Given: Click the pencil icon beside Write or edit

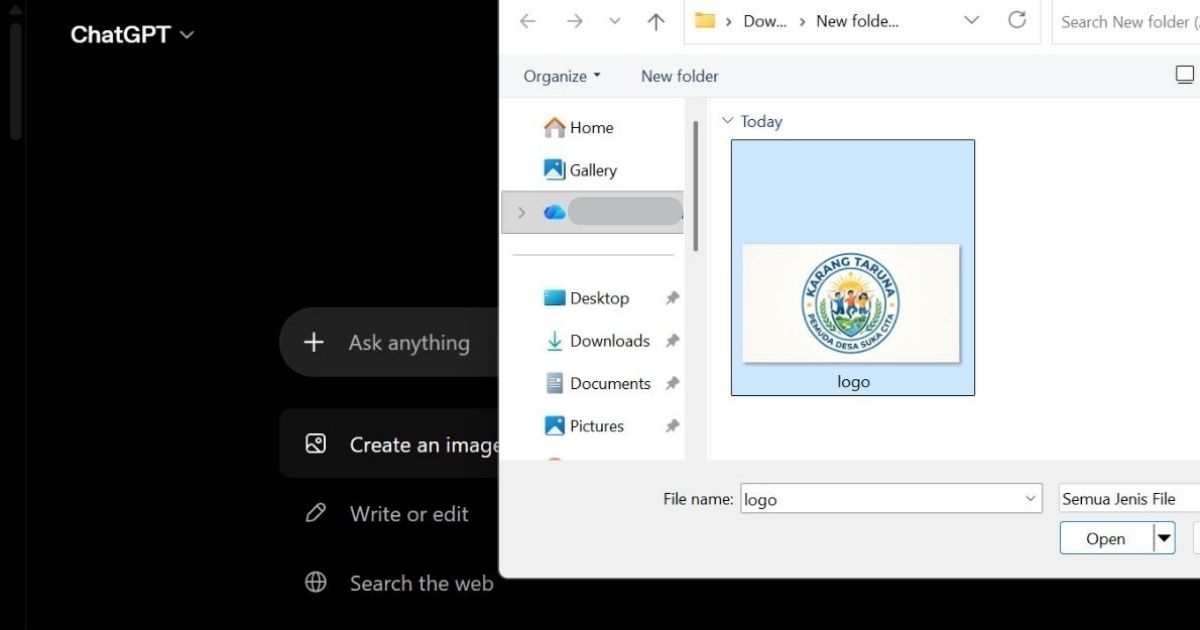Looking at the screenshot, I should point(315,513).
